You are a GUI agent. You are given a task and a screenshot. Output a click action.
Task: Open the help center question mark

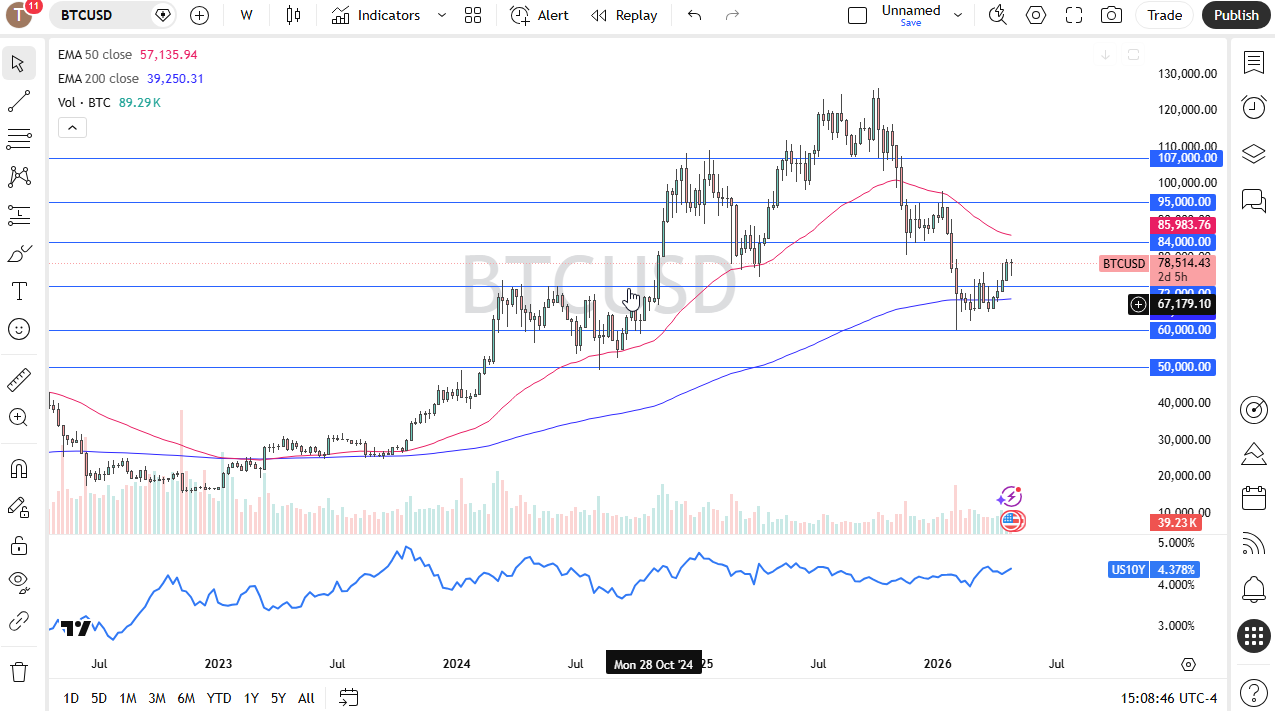pos(1253,692)
